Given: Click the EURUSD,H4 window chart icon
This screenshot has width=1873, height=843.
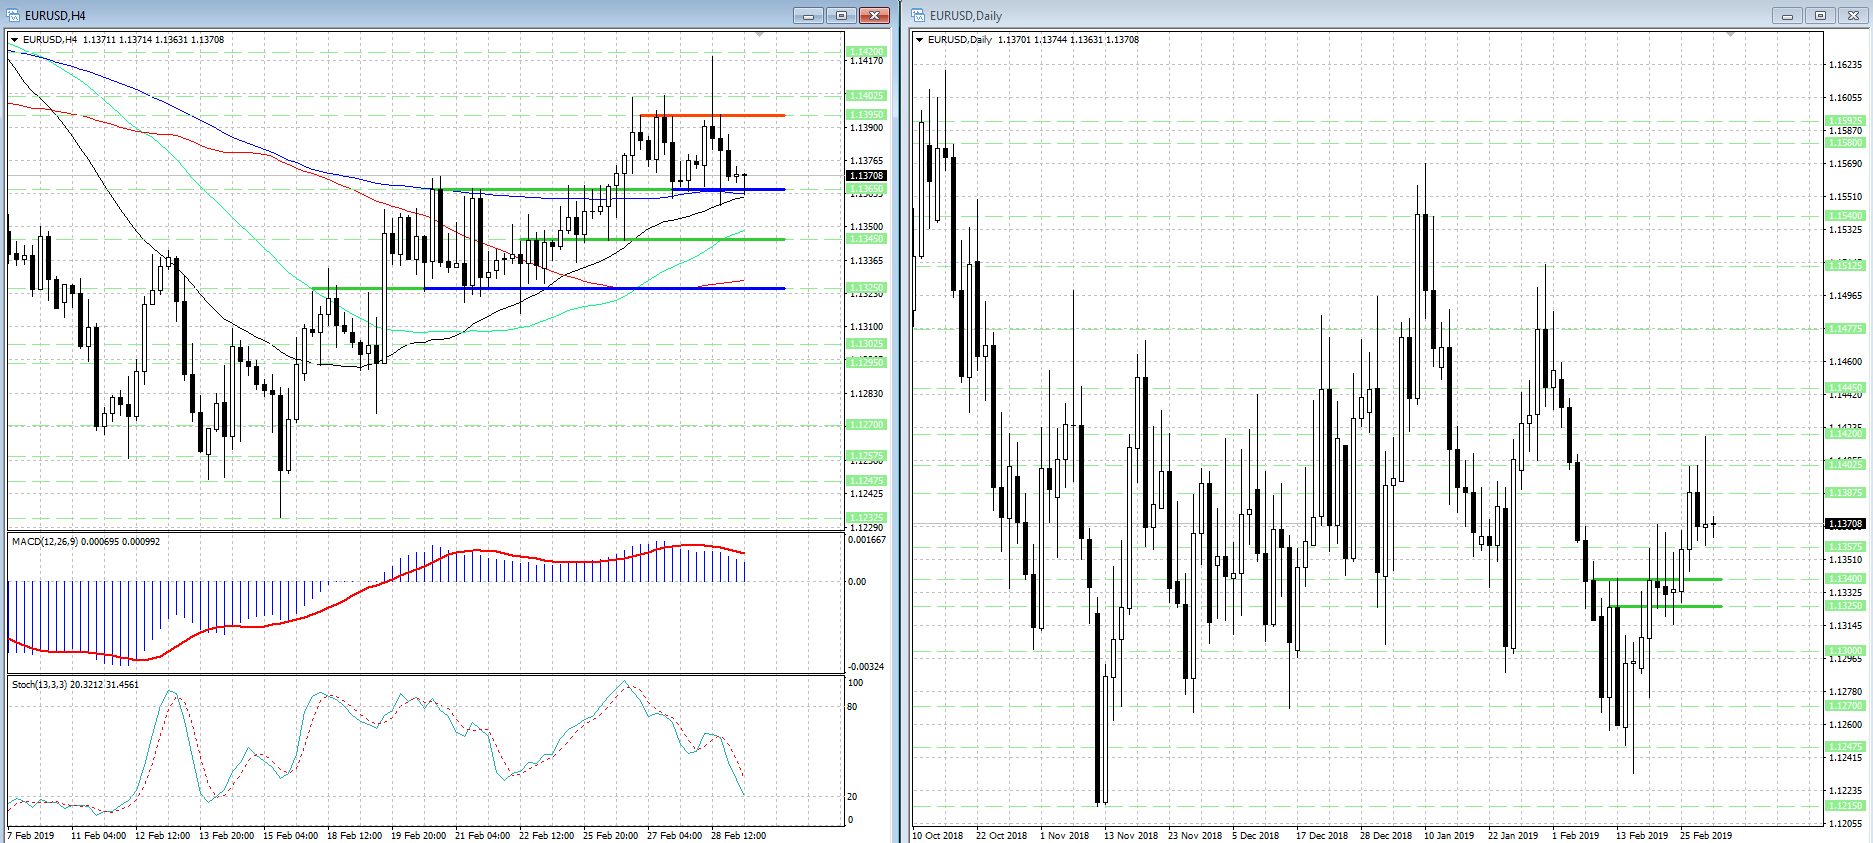Looking at the screenshot, I should click(x=12, y=15).
